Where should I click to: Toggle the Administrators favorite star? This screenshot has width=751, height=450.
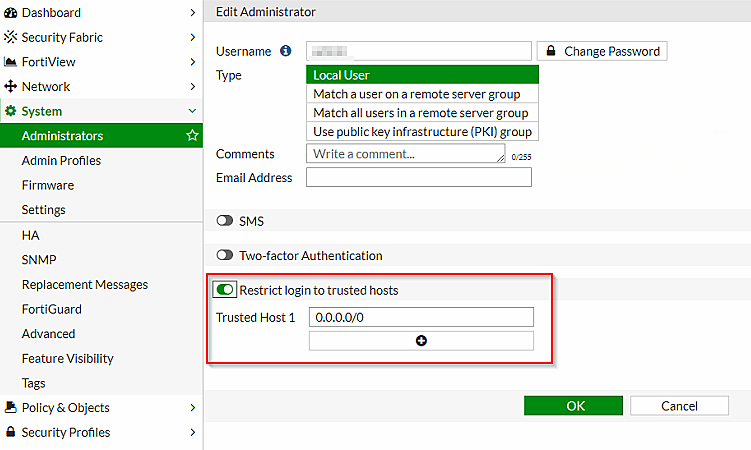tap(192, 135)
